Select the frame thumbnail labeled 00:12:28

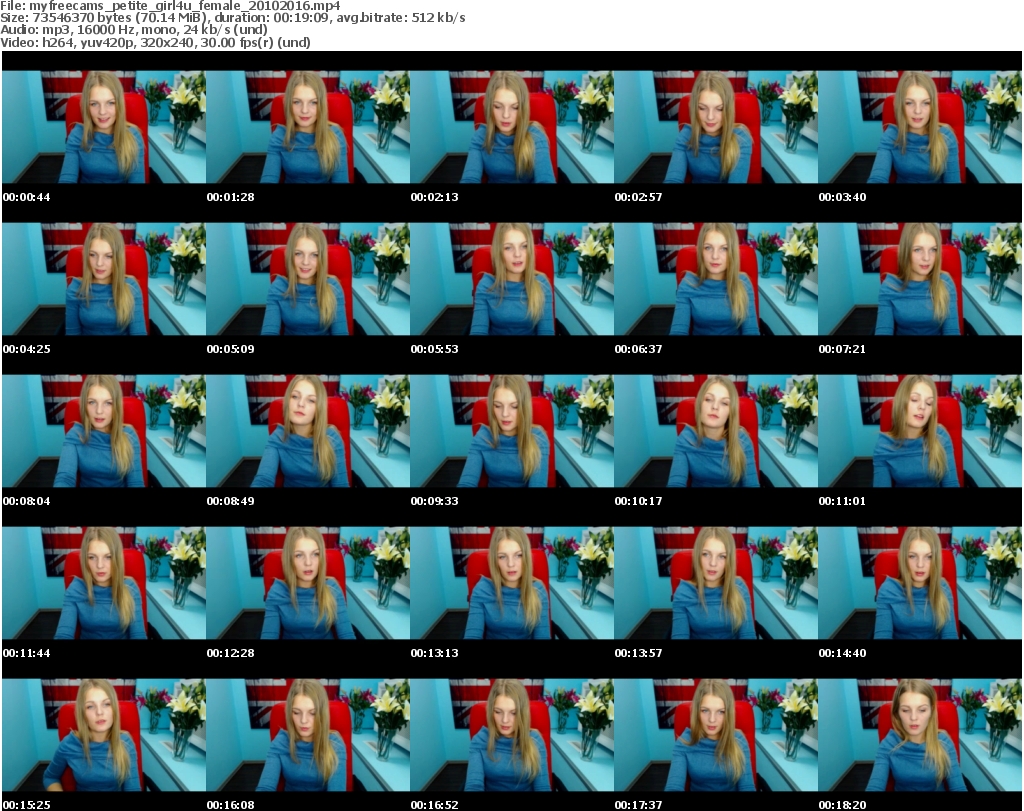point(308,583)
